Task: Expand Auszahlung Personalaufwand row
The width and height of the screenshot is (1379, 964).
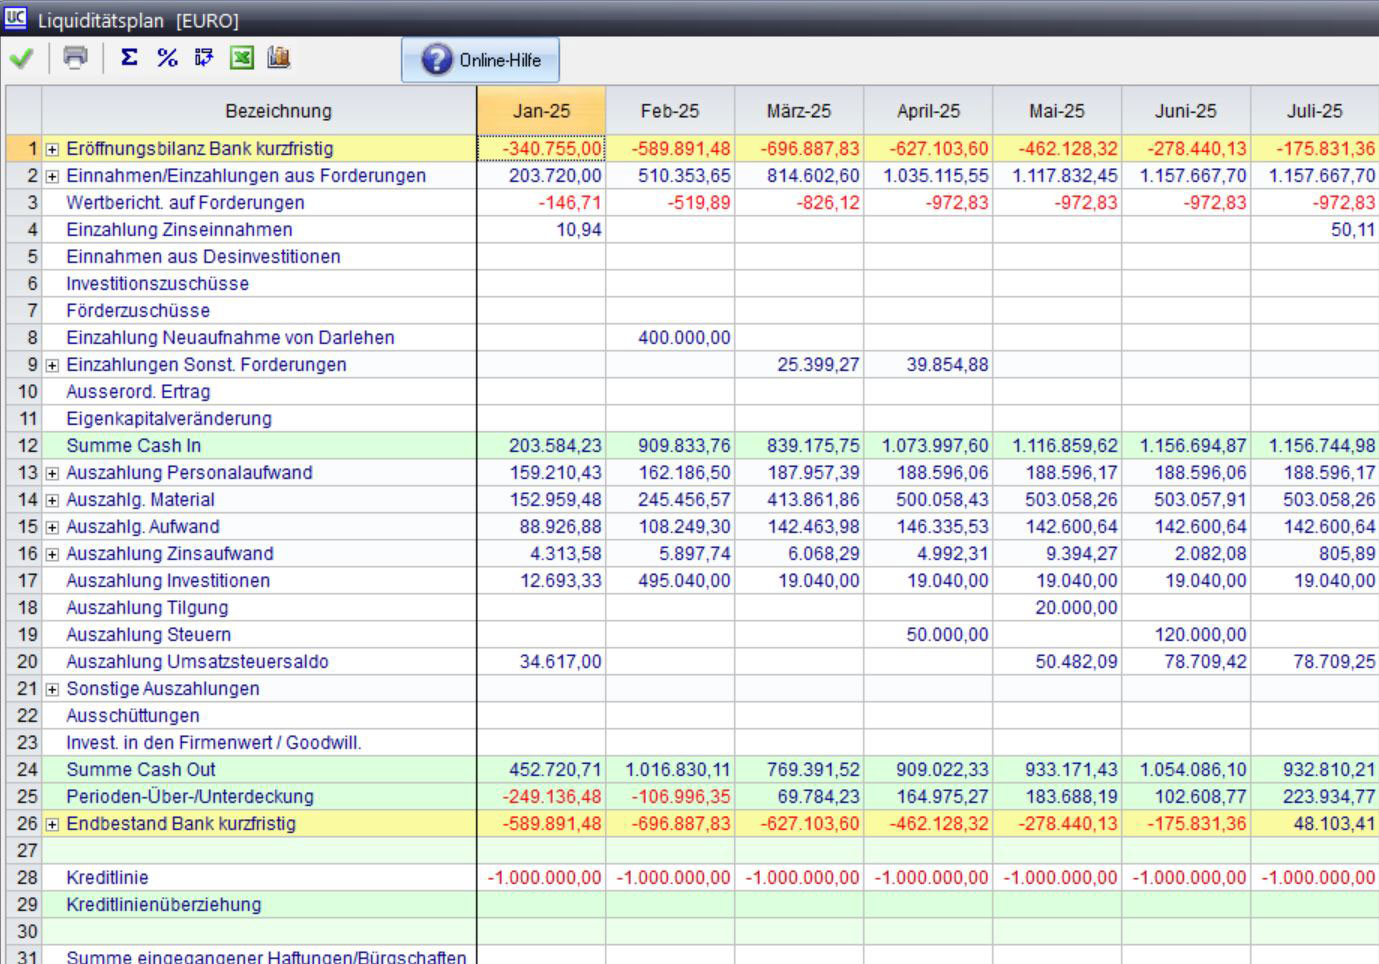Action: coord(52,473)
